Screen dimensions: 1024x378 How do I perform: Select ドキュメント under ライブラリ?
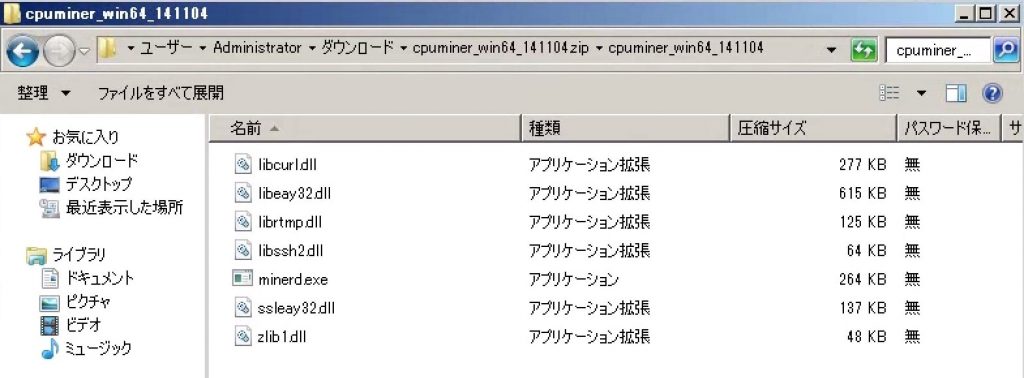99,278
